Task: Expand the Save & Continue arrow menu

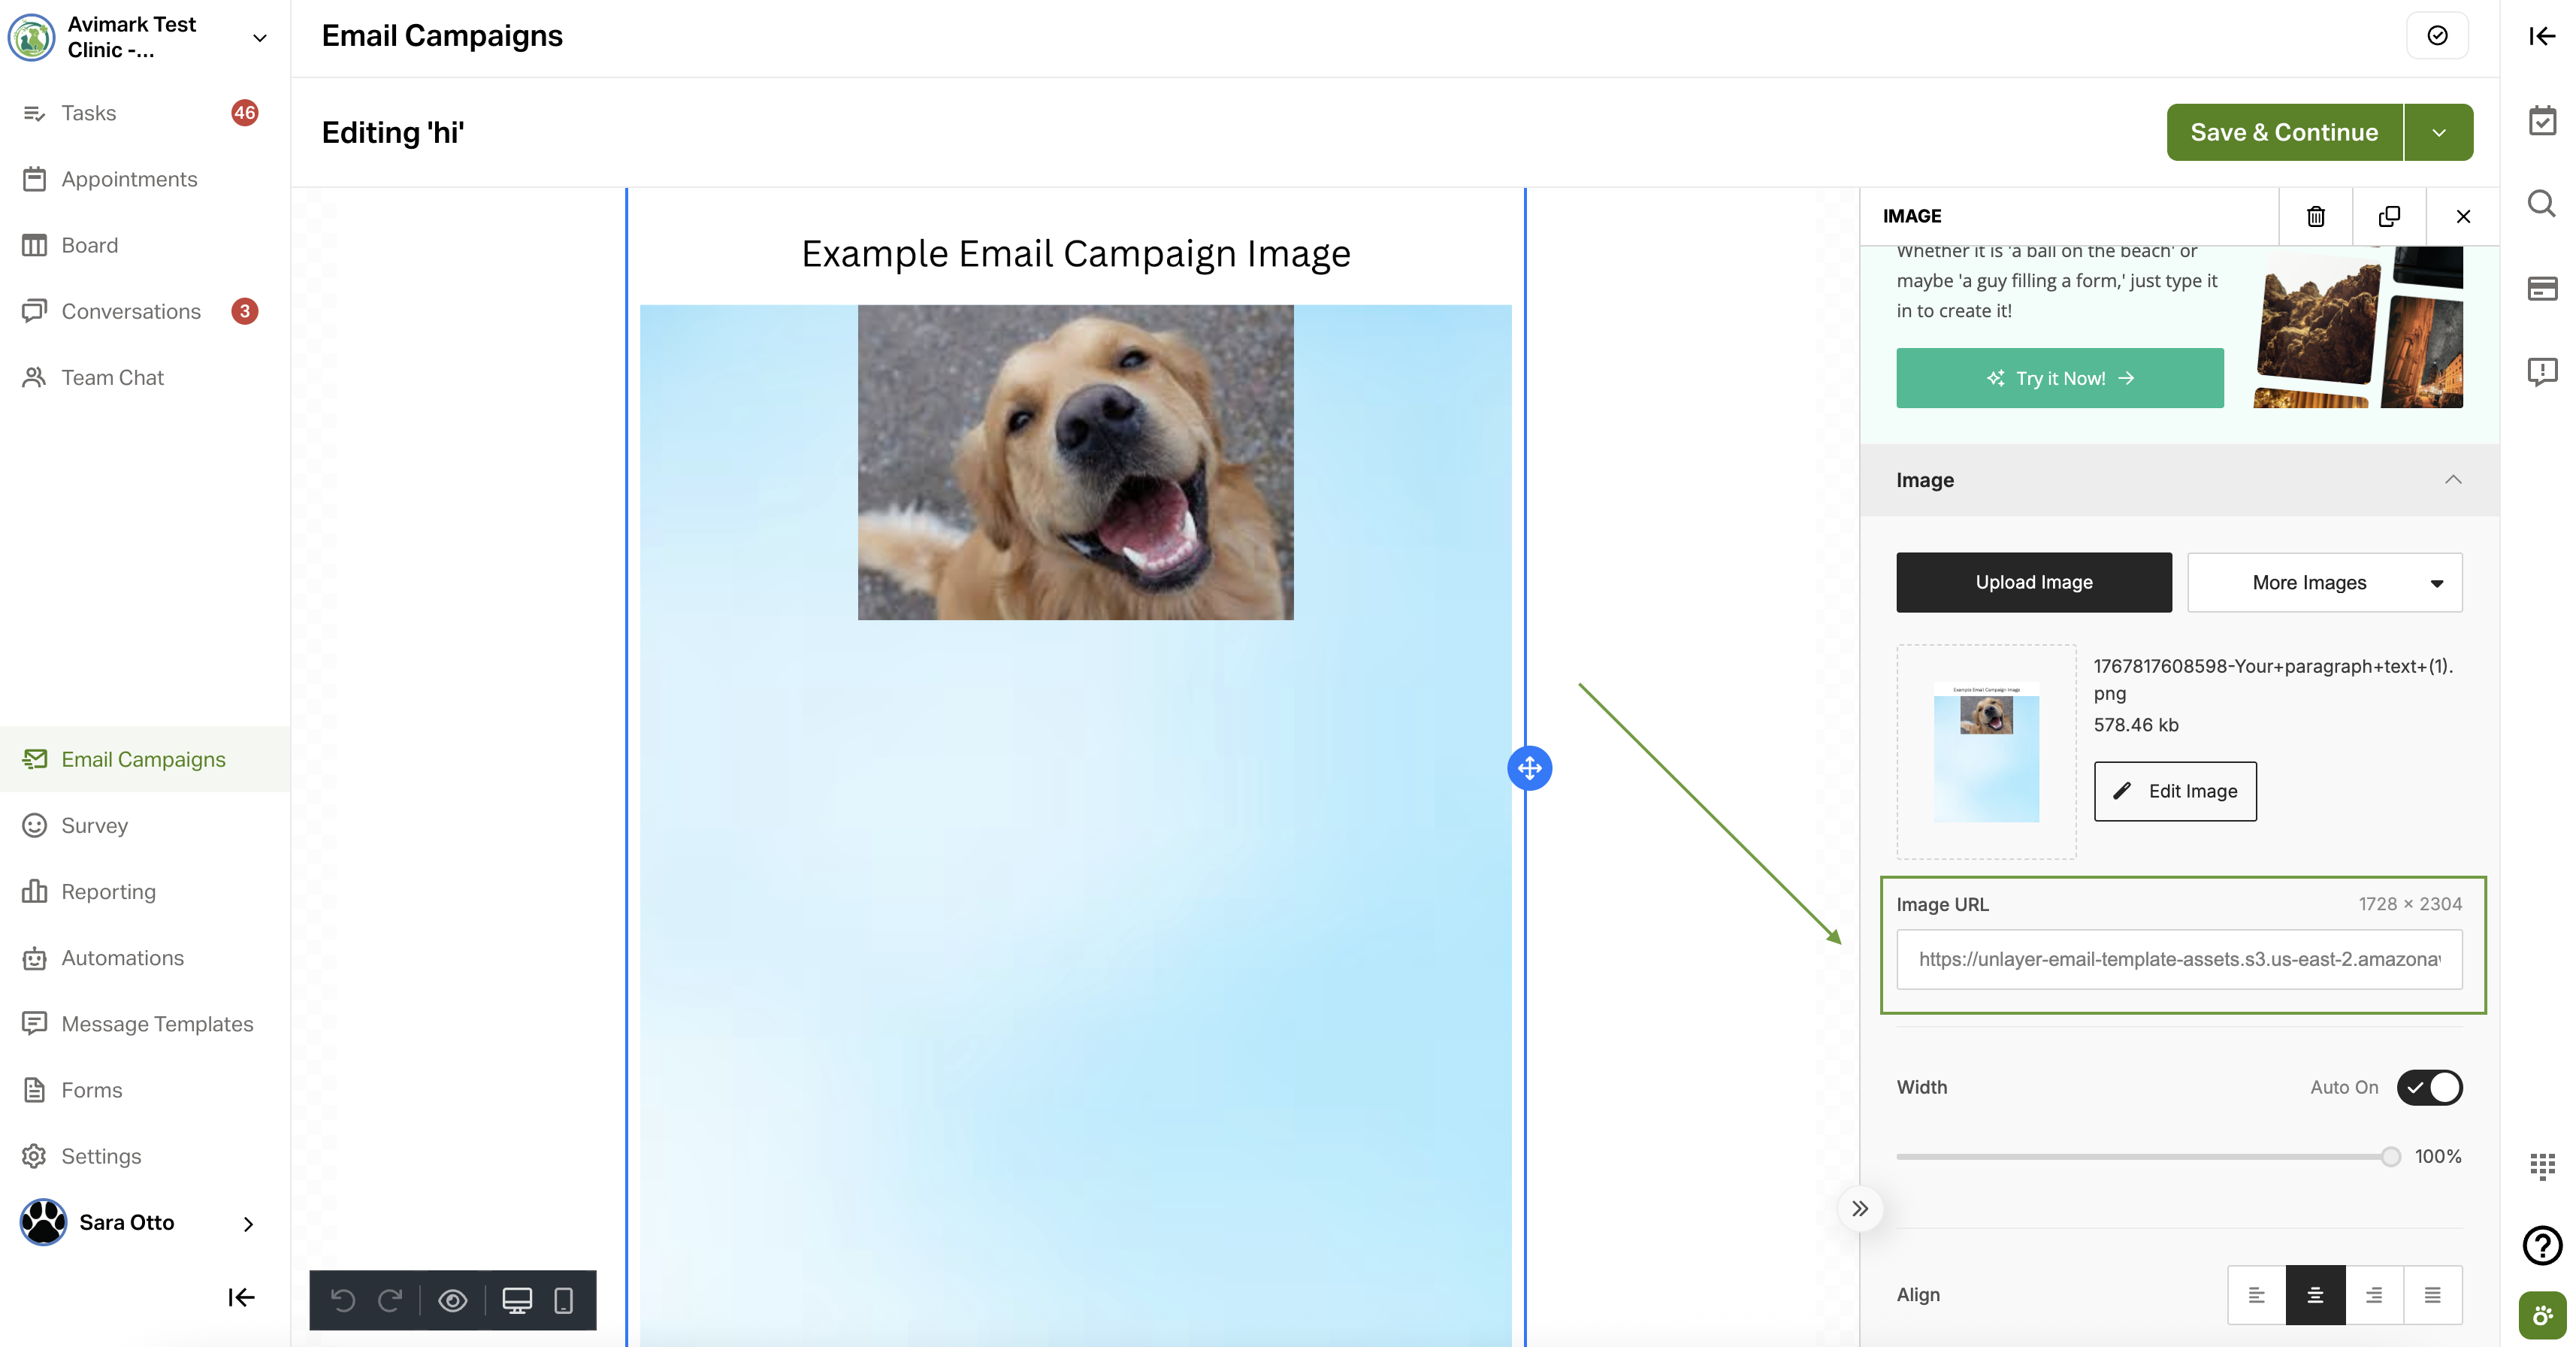Action: coord(2438,132)
